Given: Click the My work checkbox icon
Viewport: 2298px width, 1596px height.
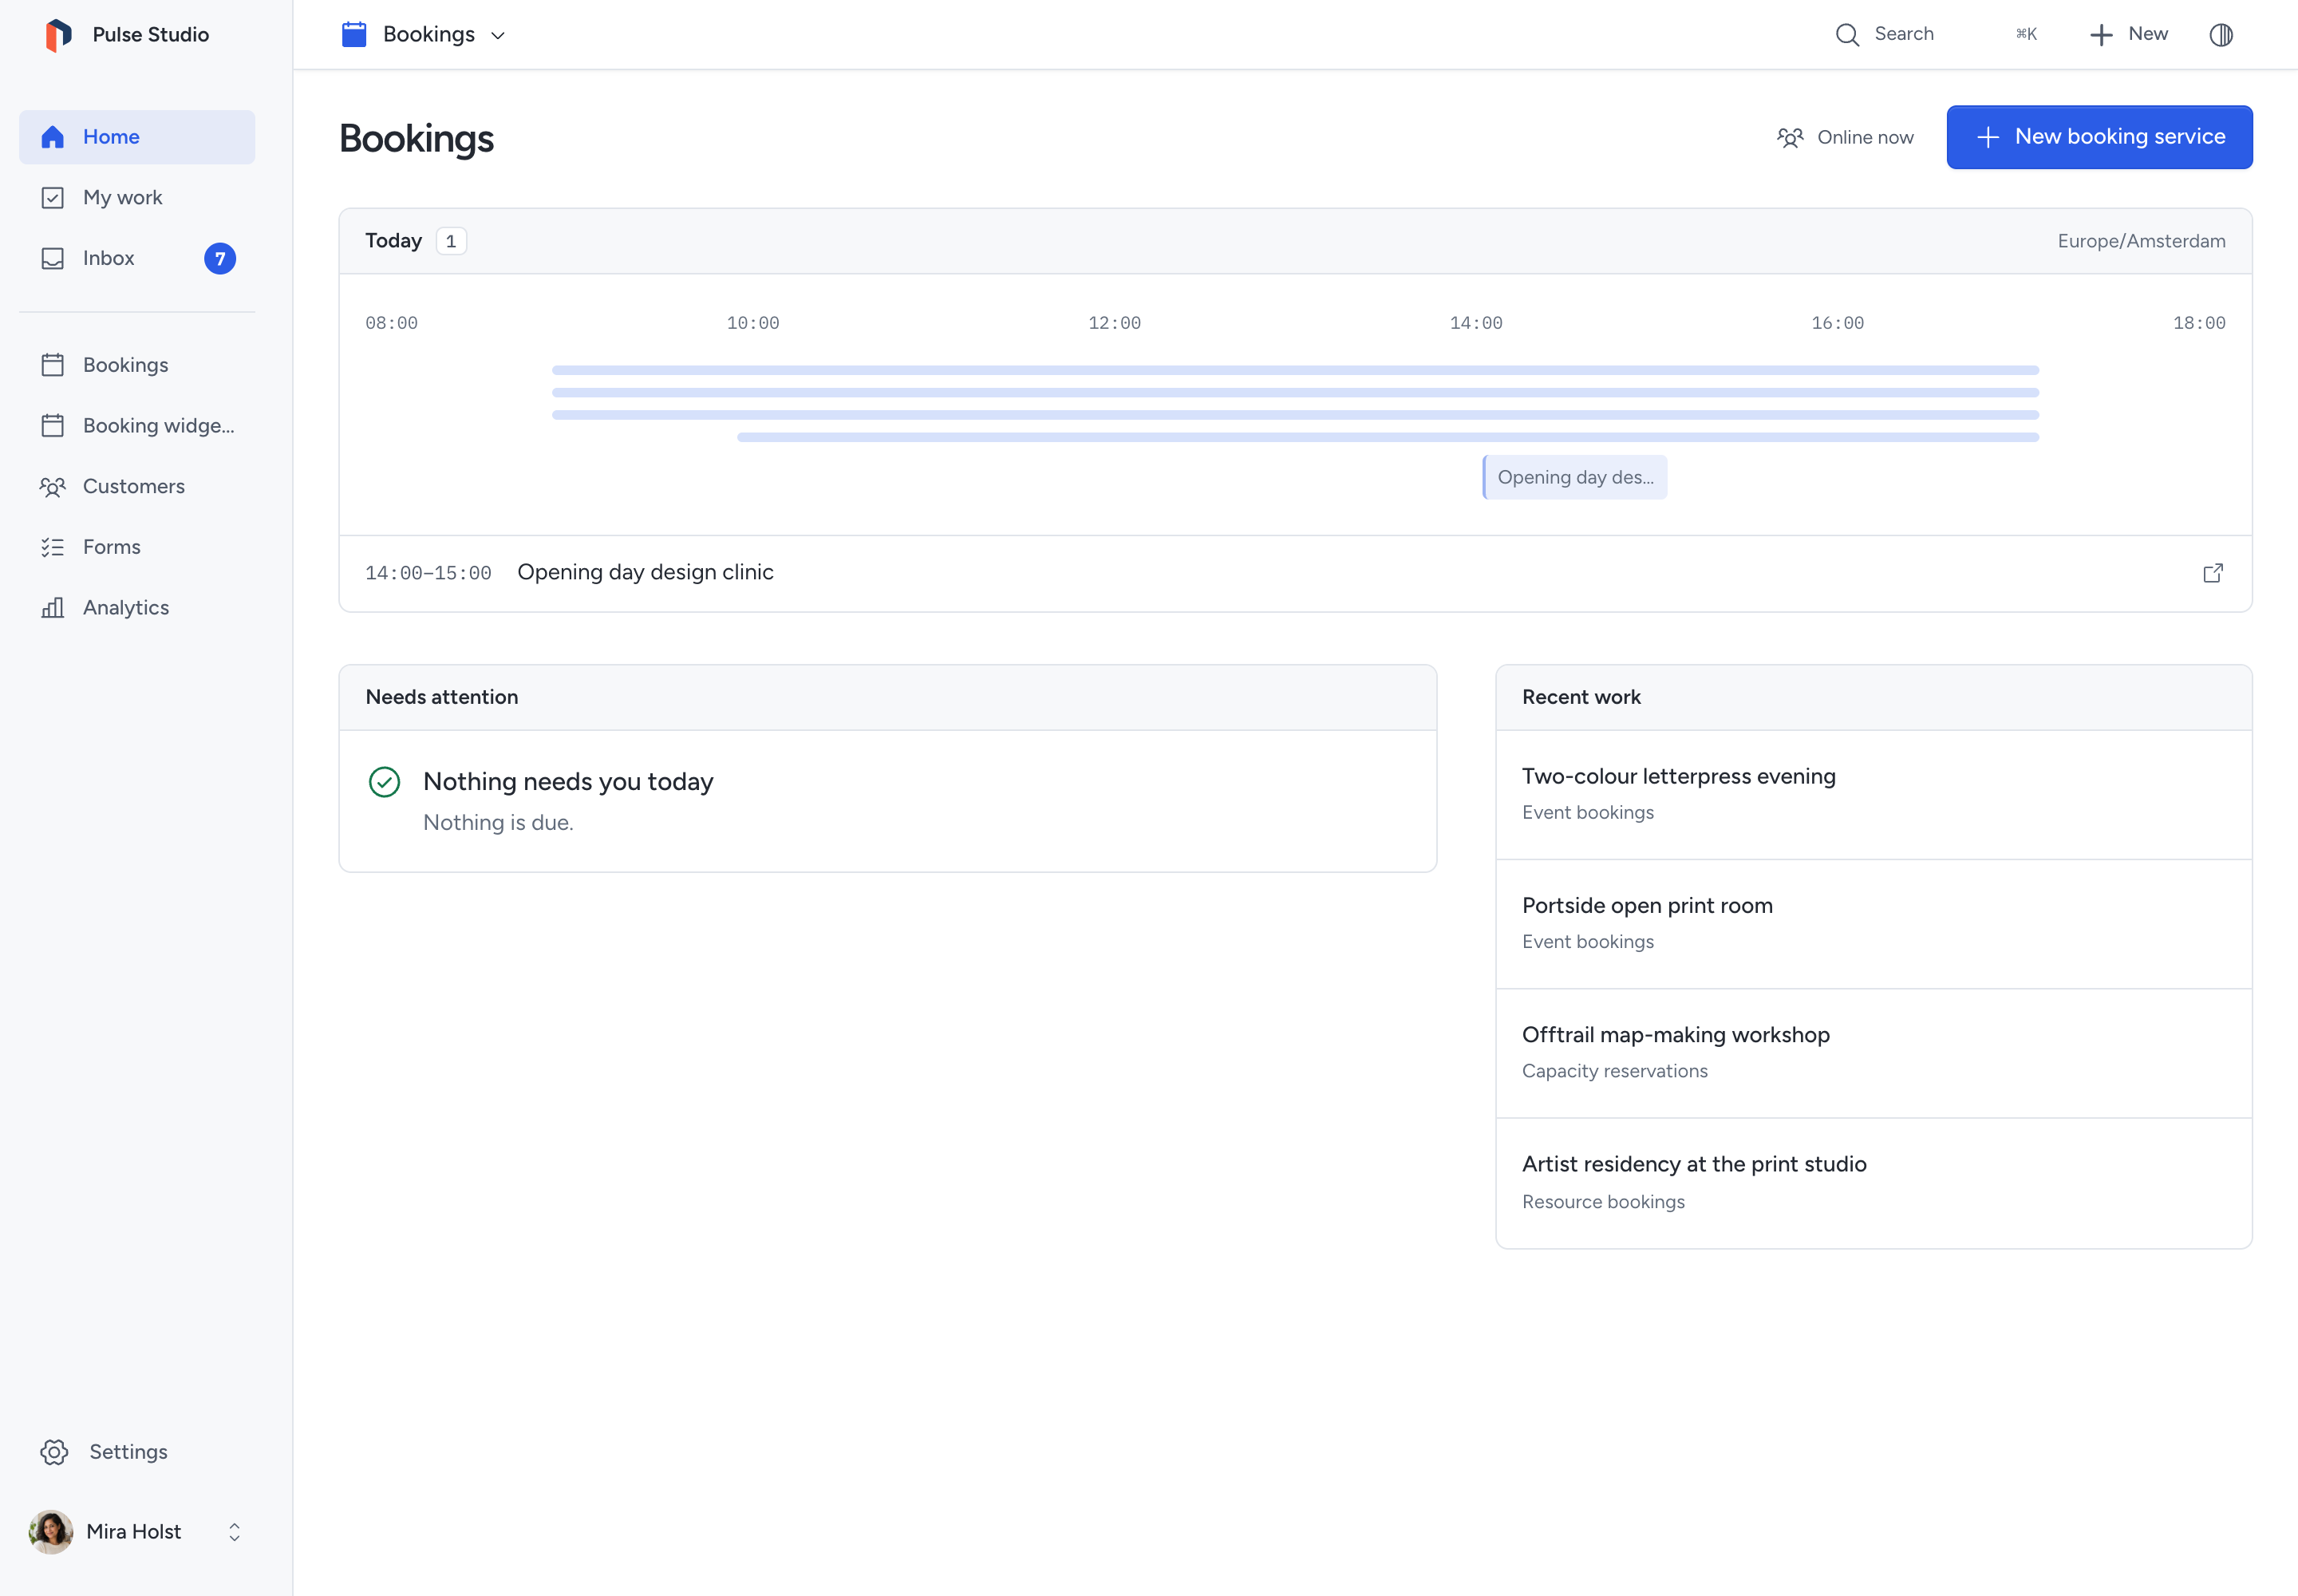Looking at the screenshot, I should (53, 198).
